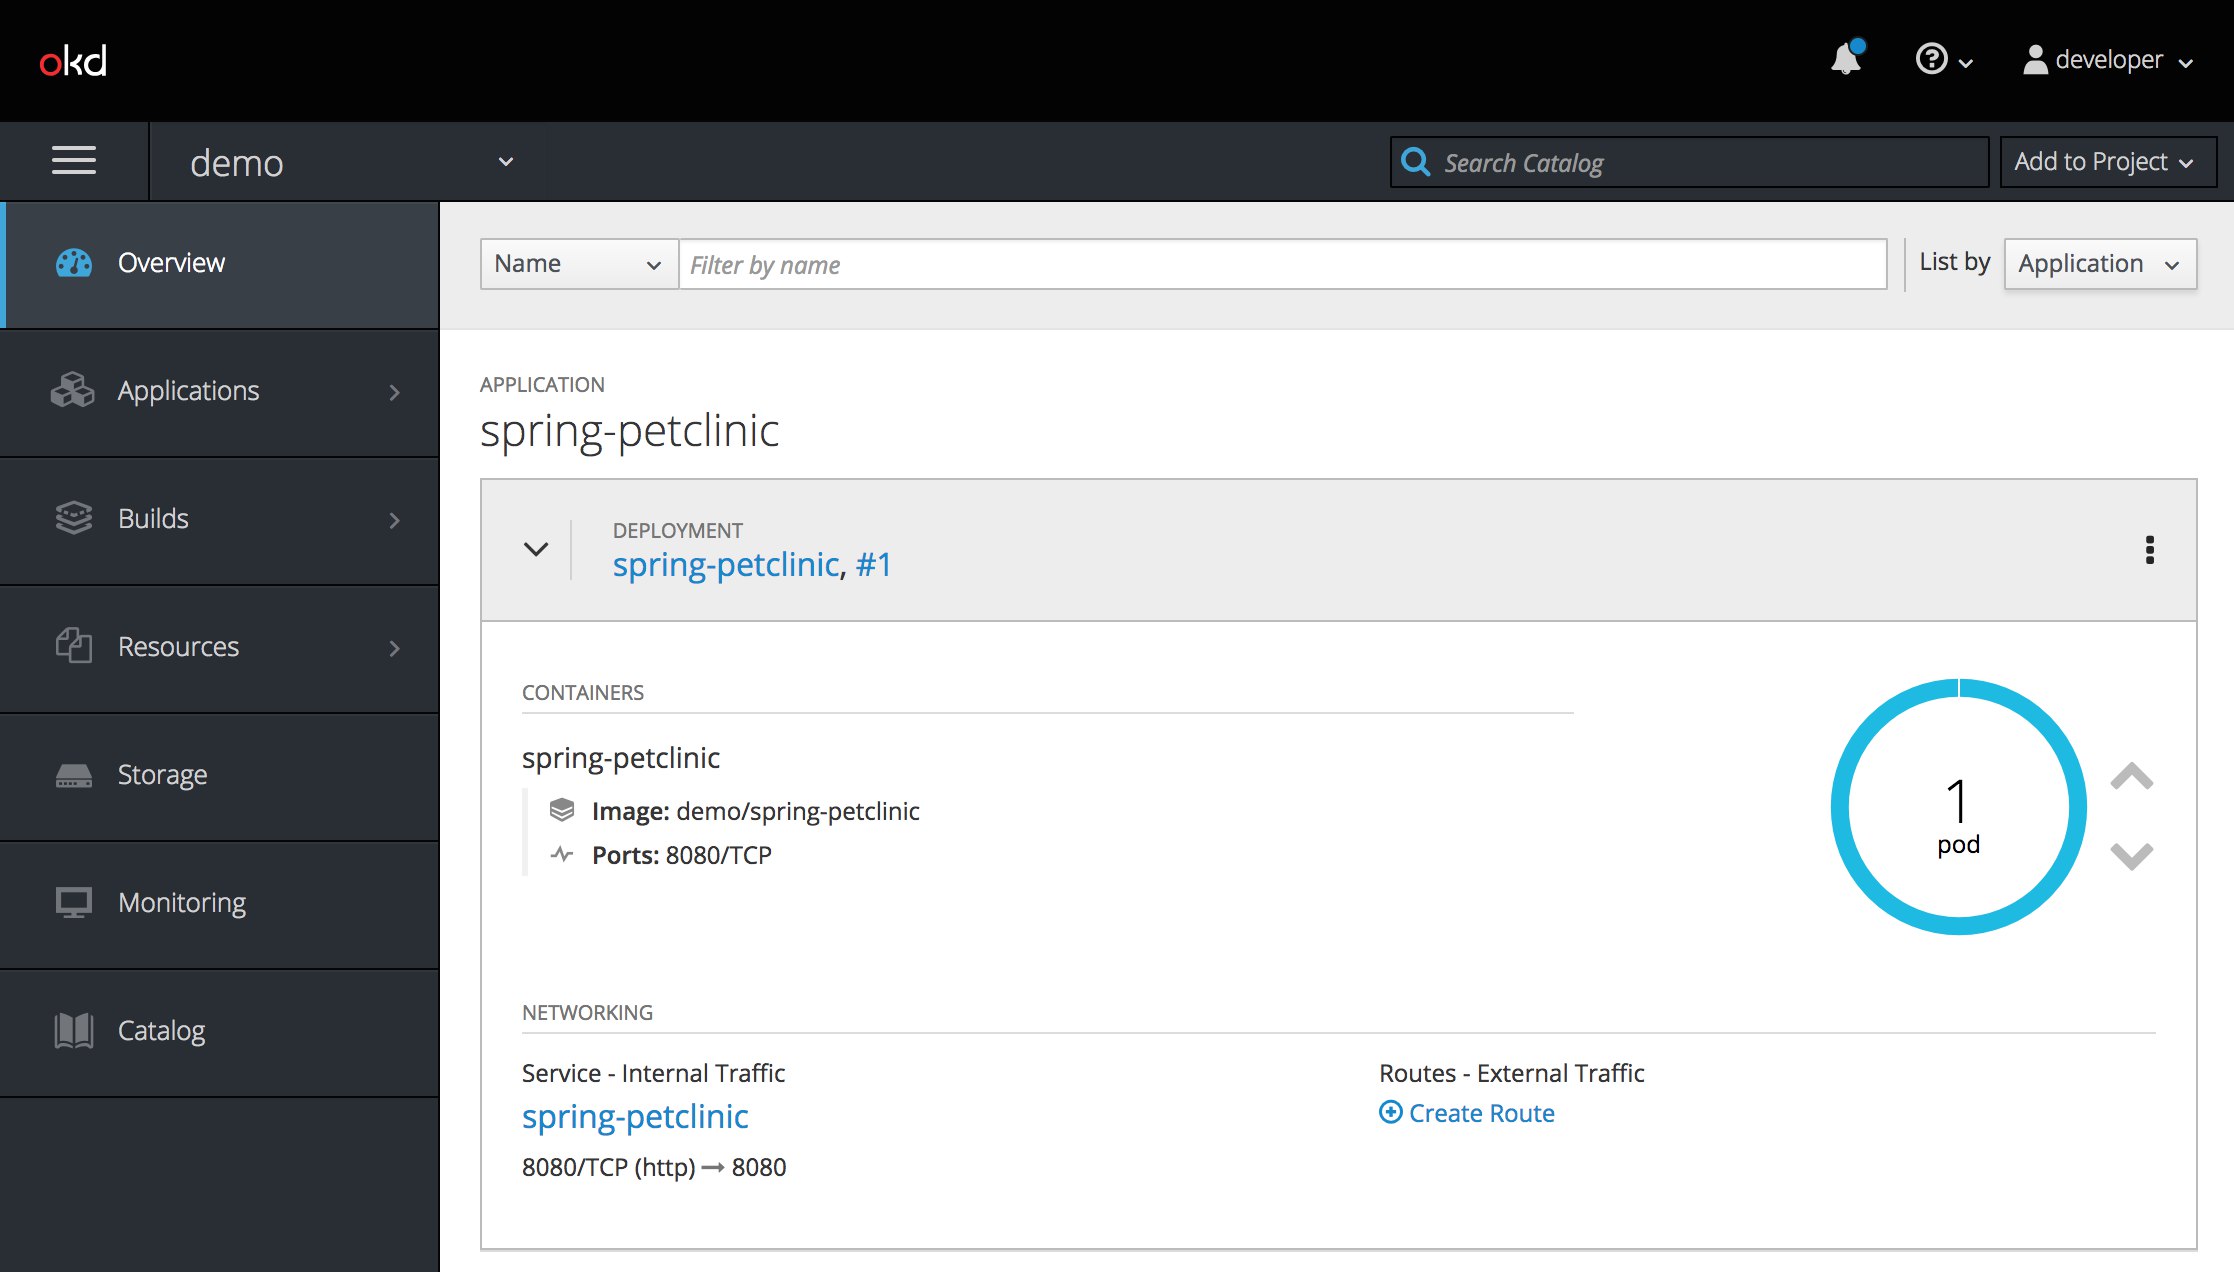Click the Applications cubes icon

point(72,390)
